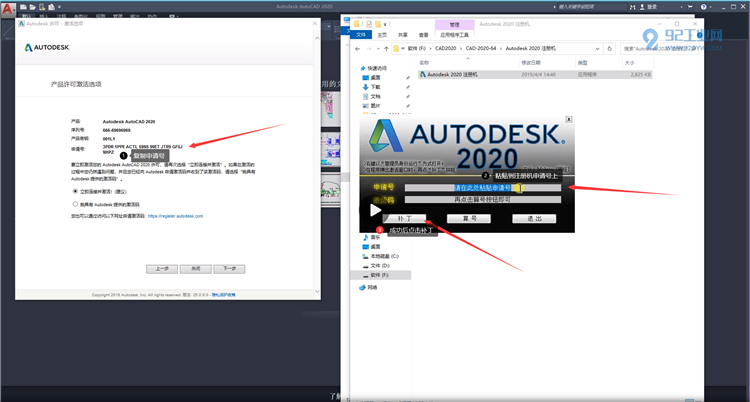This screenshot has width=750, height=402.
Task: Click the AutoCAD help question mark icon
Action: tap(704, 7)
